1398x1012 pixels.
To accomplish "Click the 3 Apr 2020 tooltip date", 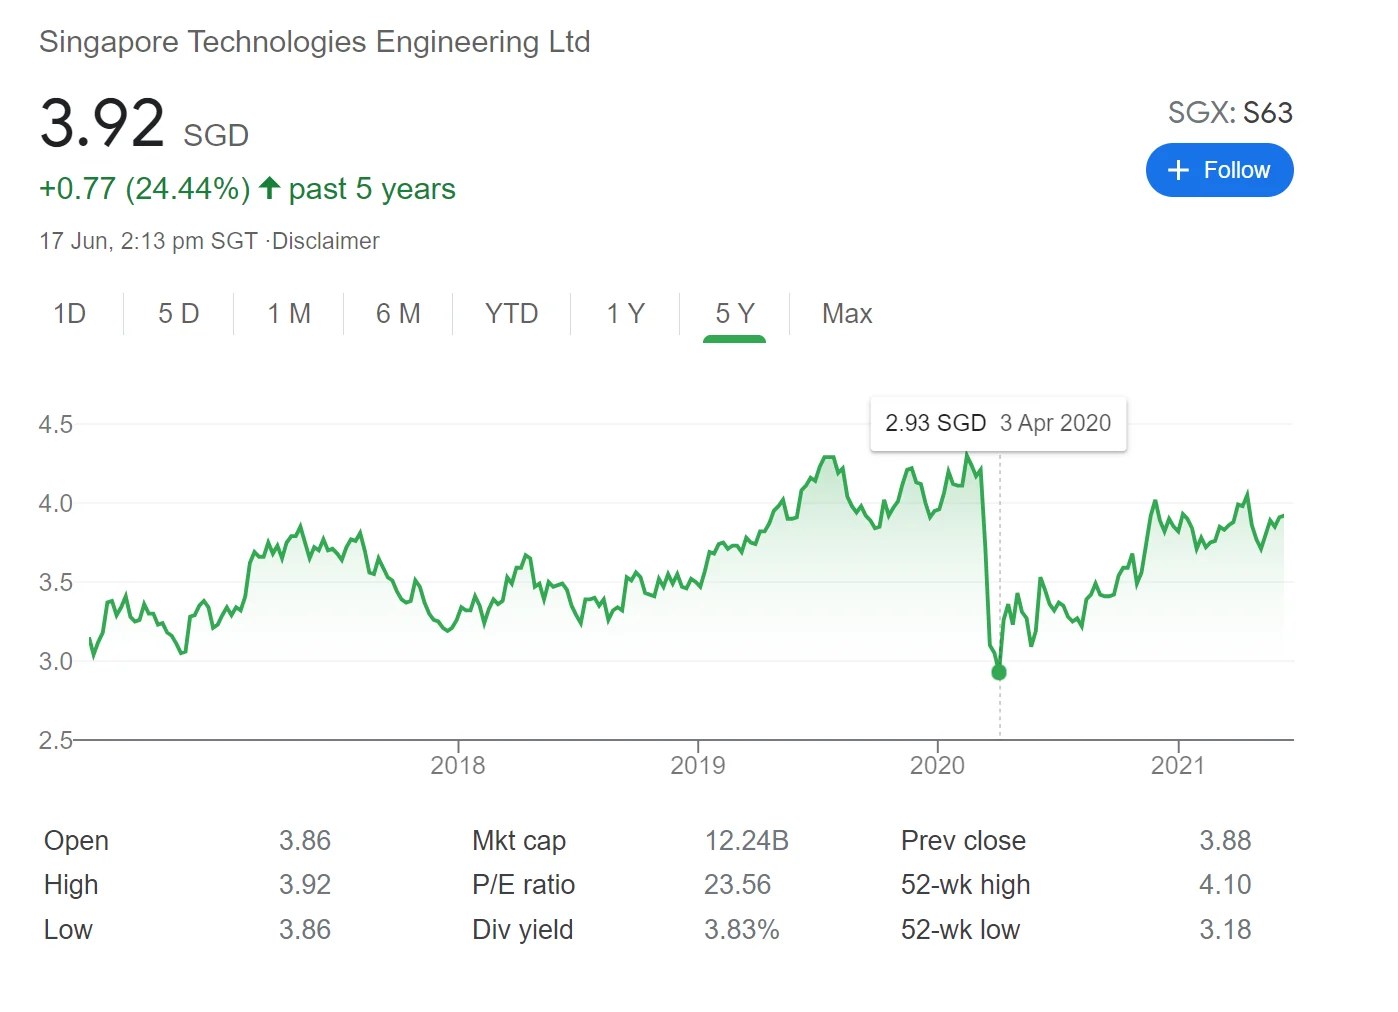I will 1055,423.
